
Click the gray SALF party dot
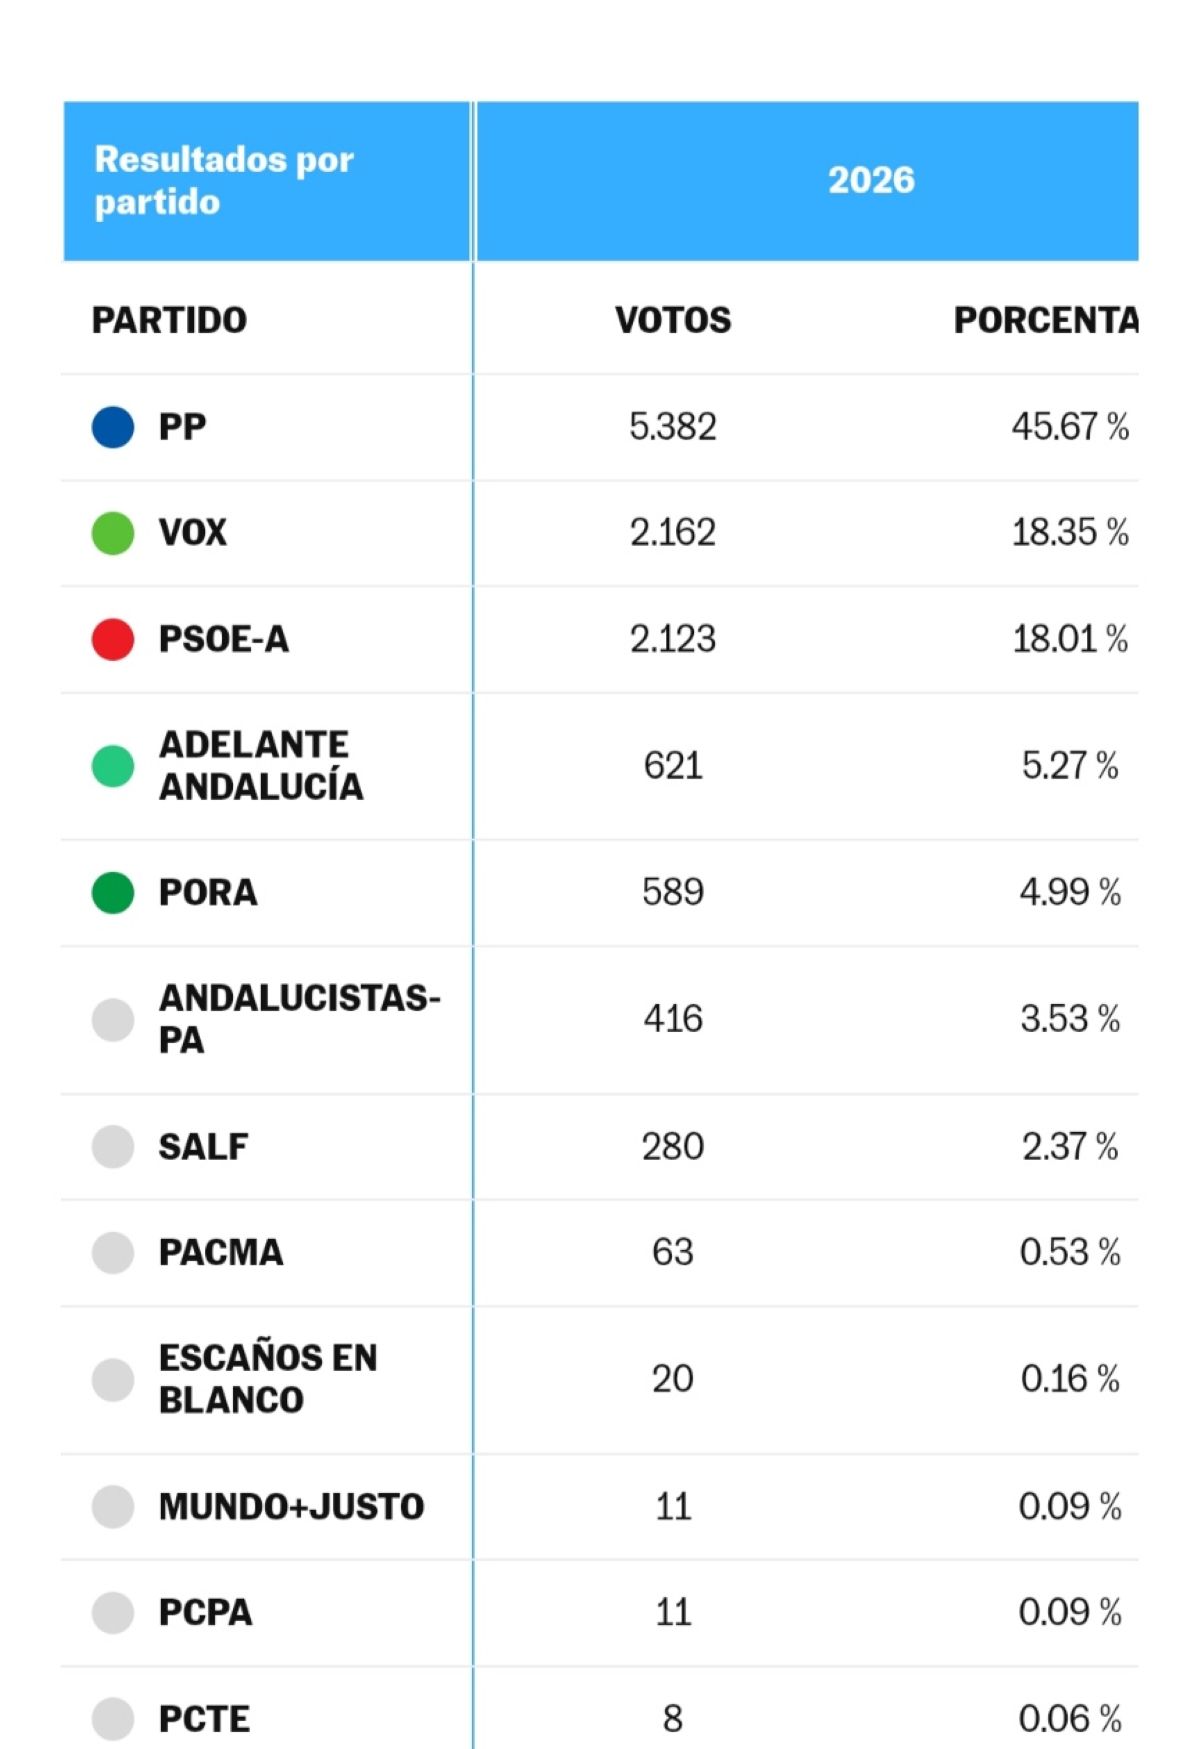click(x=113, y=1147)
